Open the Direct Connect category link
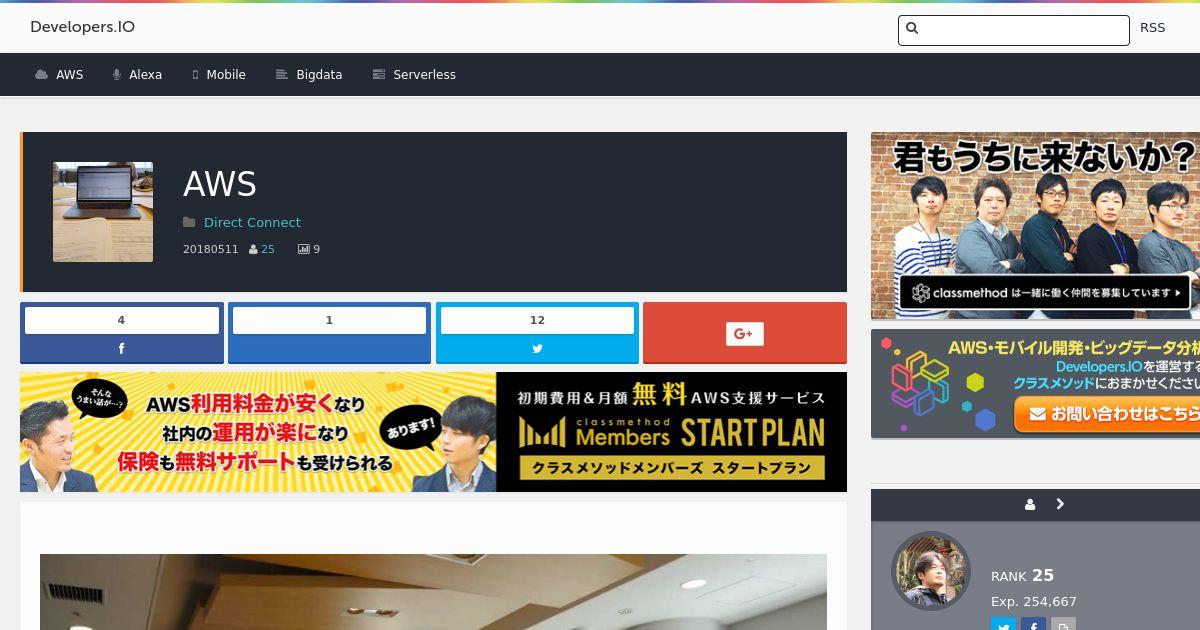The image size is (1200, 630). click(252, 223)
